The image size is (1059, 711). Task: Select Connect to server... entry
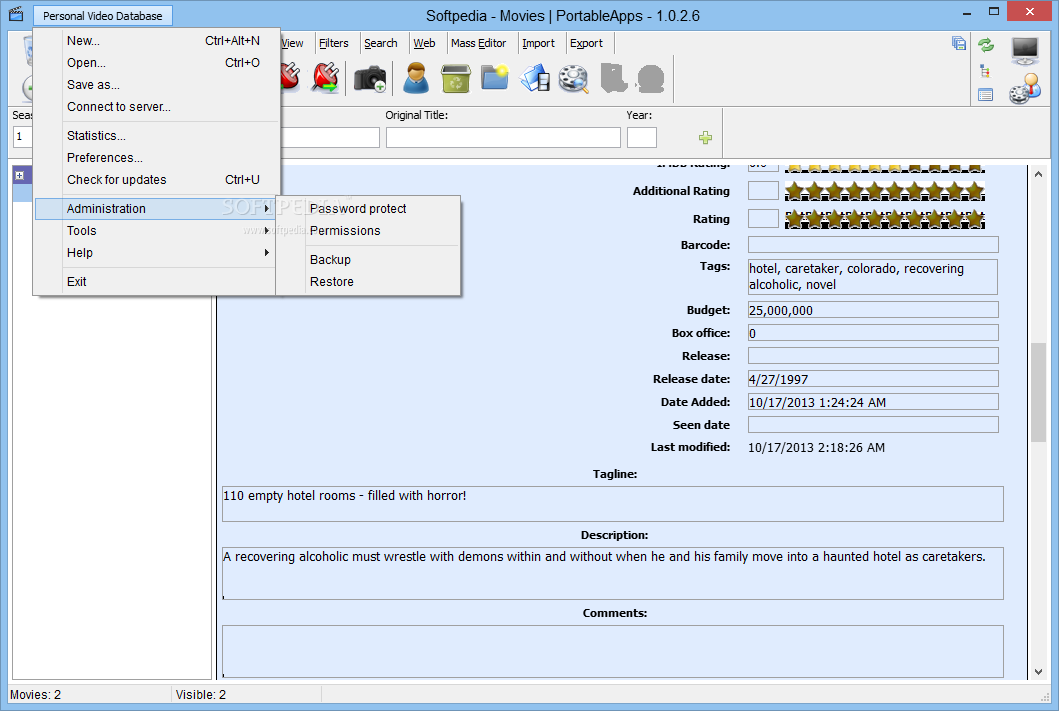pyautogui.click(x=156, y=107)
